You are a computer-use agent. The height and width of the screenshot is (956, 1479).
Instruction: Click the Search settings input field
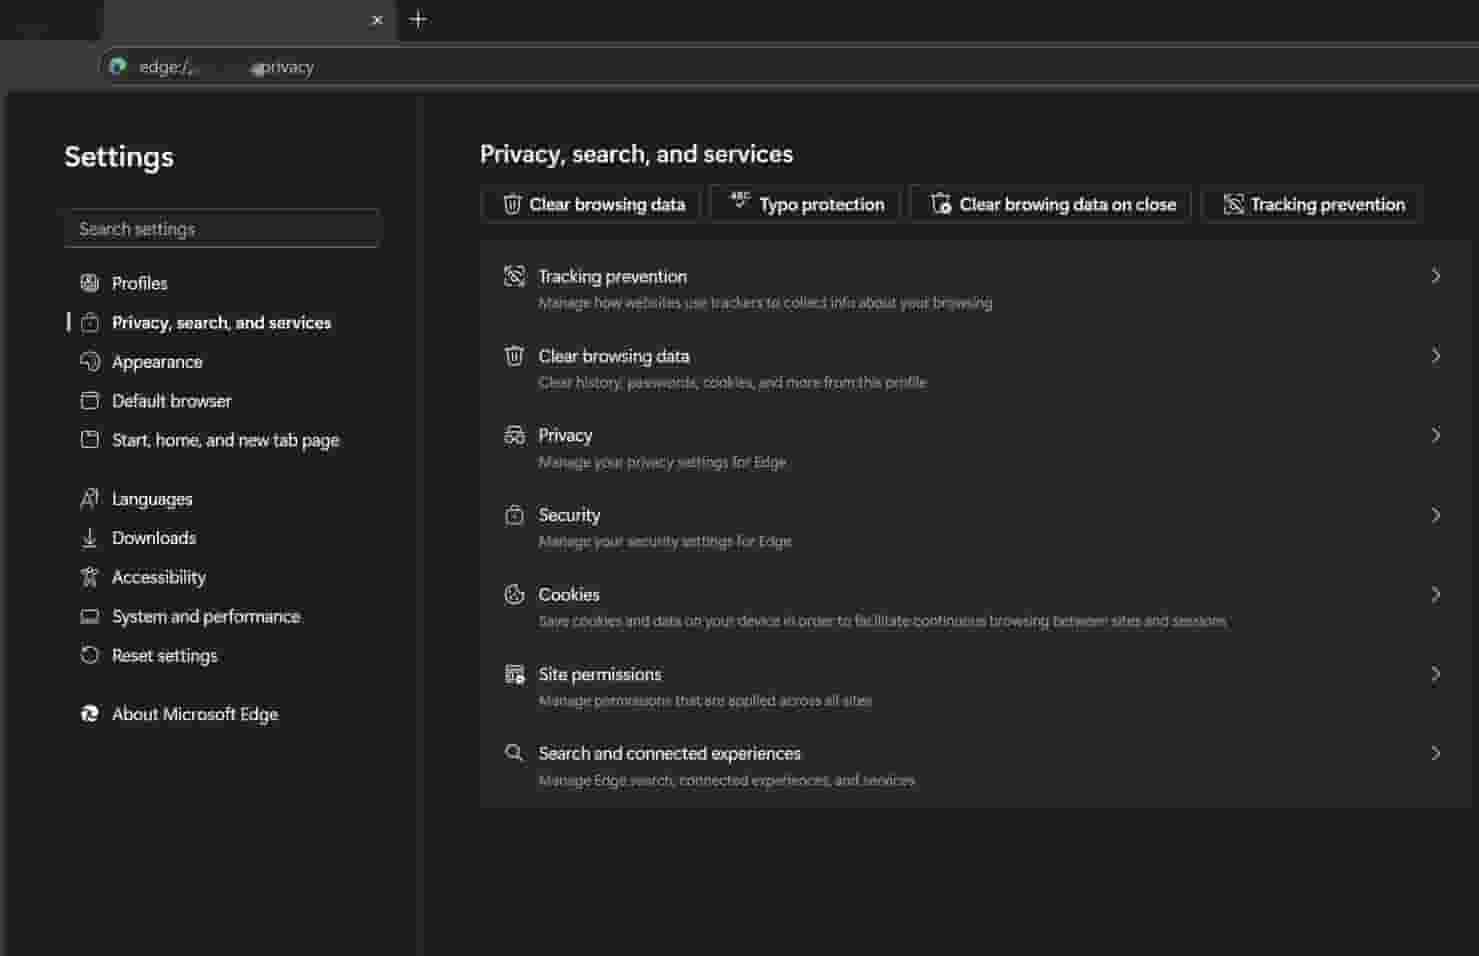(222, 229)
